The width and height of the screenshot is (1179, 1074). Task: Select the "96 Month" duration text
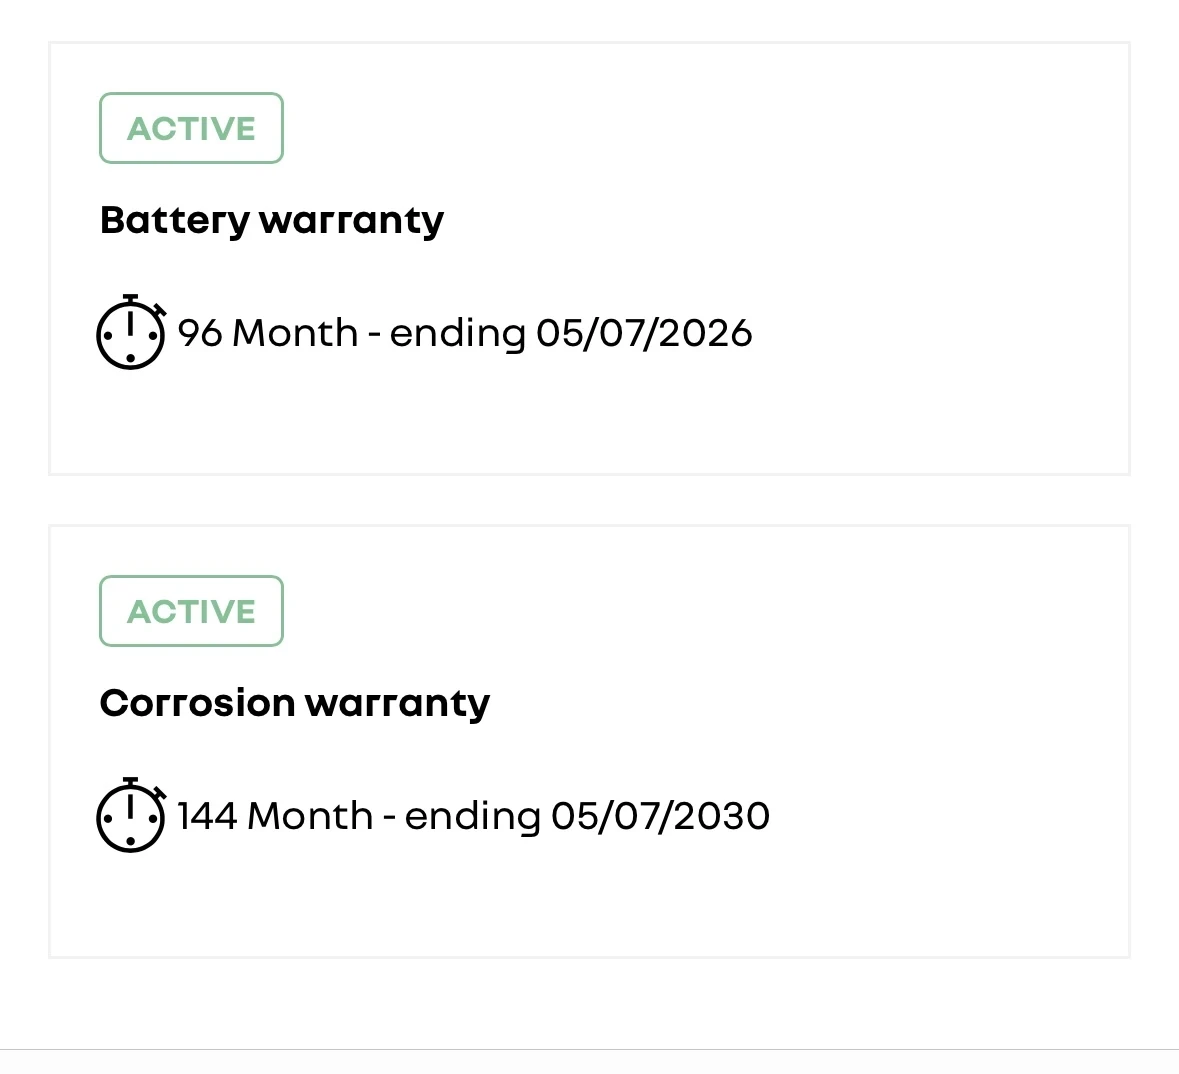(267, 333)
